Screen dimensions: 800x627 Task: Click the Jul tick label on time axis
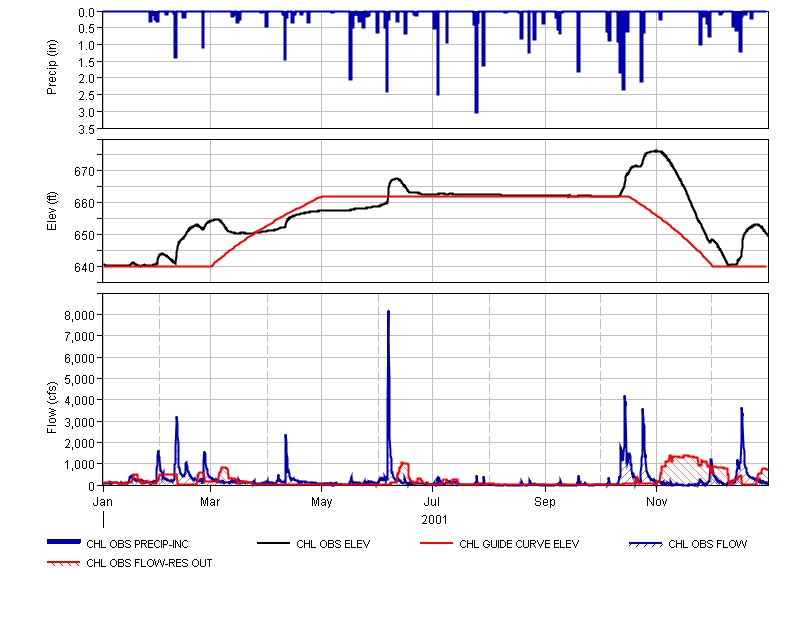click(432, 502)
